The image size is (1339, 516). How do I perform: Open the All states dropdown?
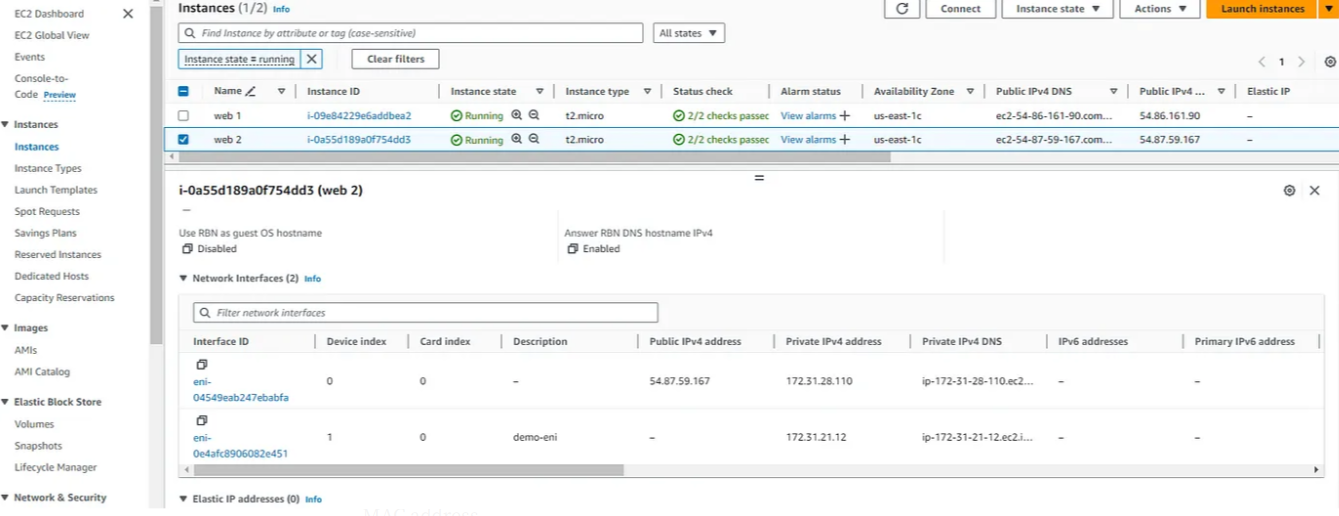coord(688,33)
